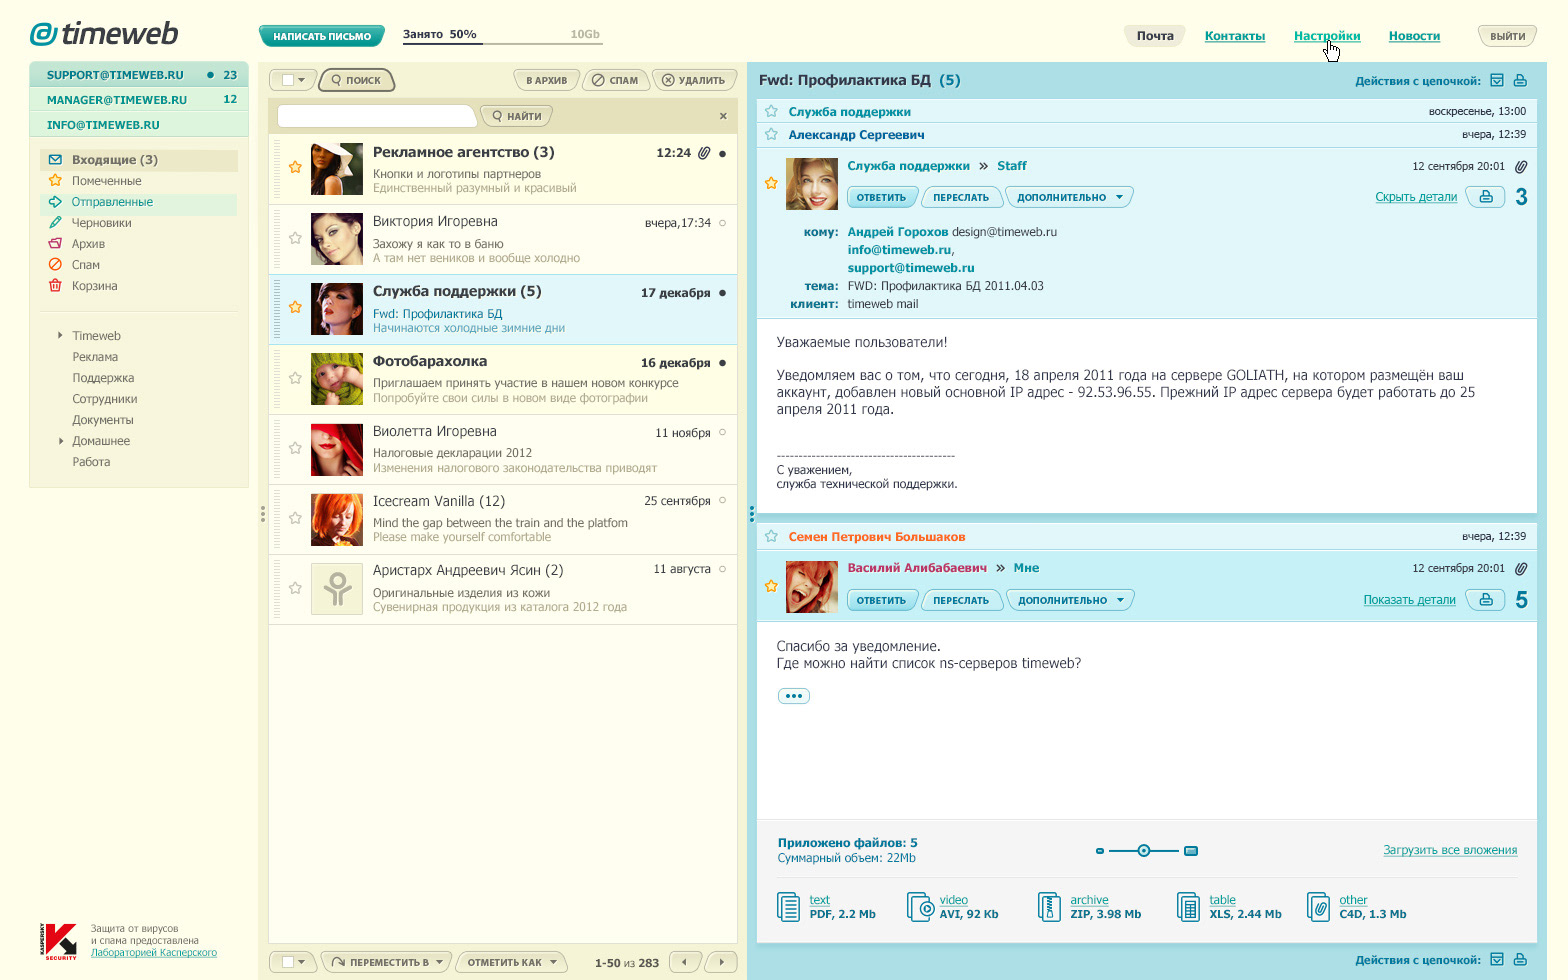Toggle star on Рекламное агентство message
The height and width of the screenshot is (980, 1568).
295,167
